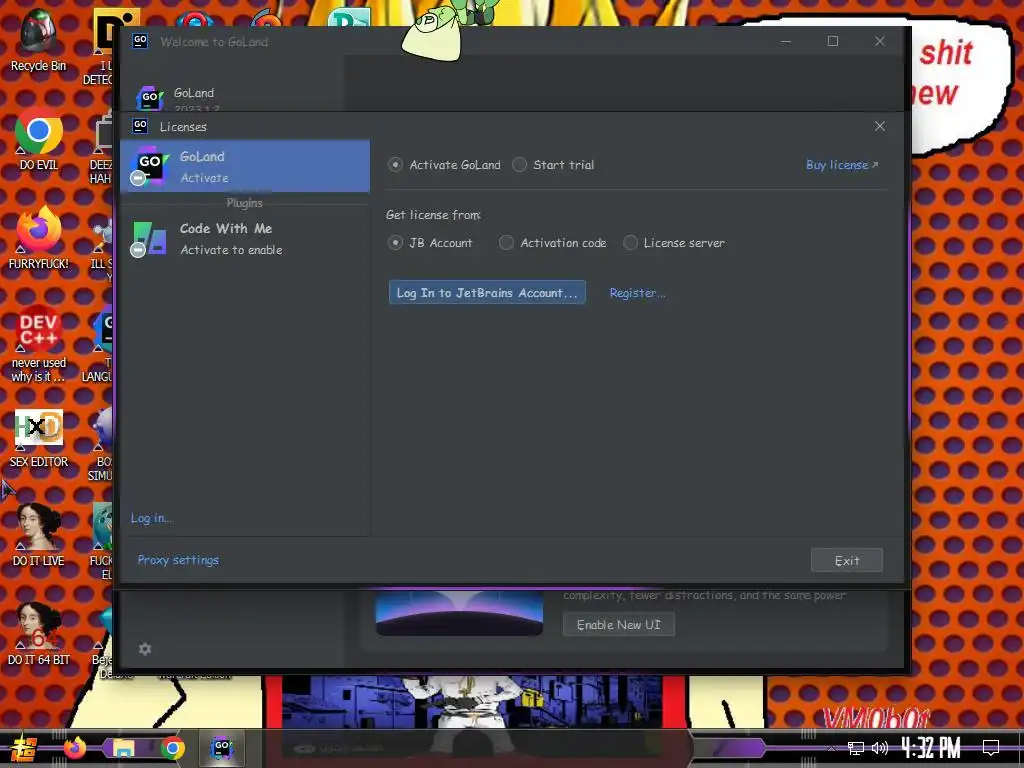Open HxD shortcut on desktop
The image size is (1024, 768).
pyautogui.click(x=39, y=439)
